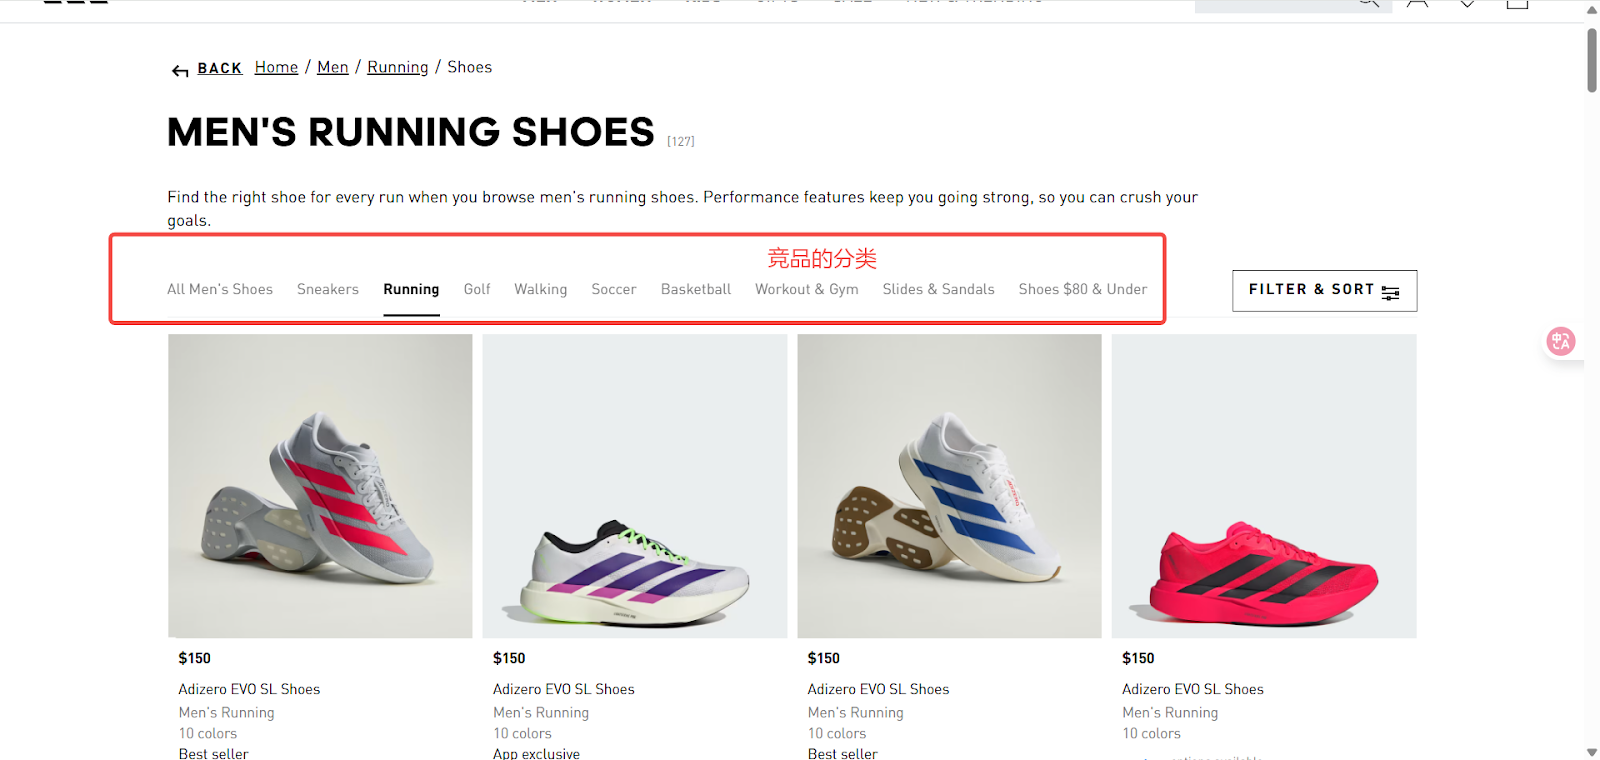Click the page's vertical scrollbar thumb
The height and width of the screenshot is (760, 1600).
(1592, 60)
